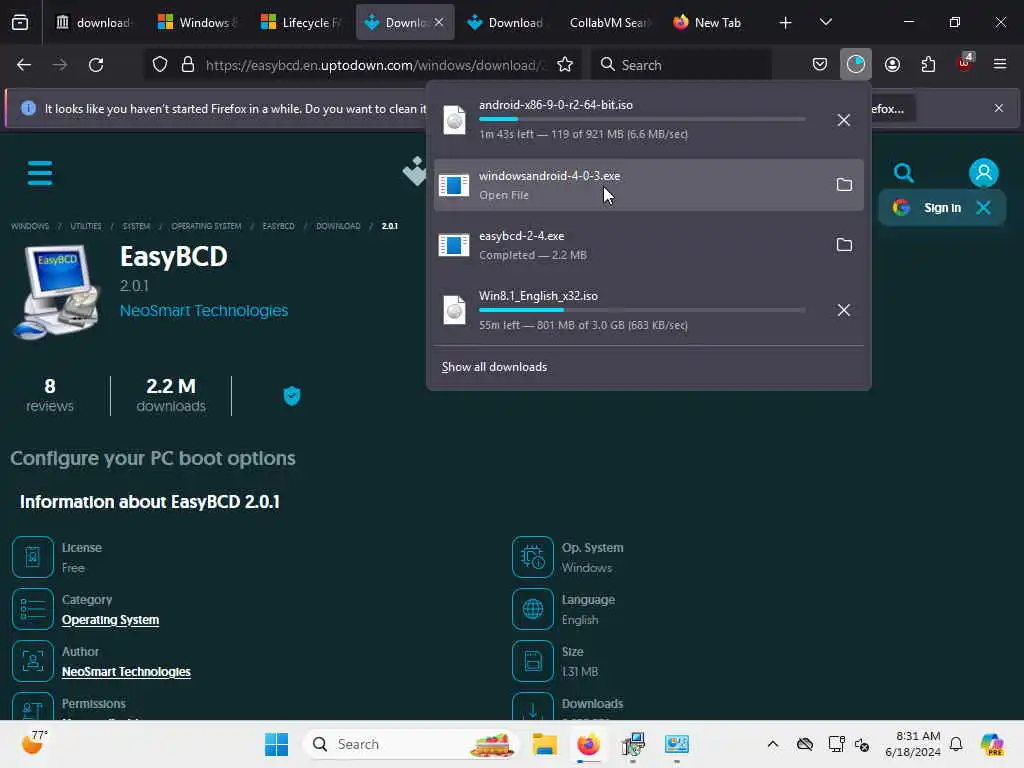
Task: Switch to the Lifecycle FAQ tab
Action: coord(301,23)
